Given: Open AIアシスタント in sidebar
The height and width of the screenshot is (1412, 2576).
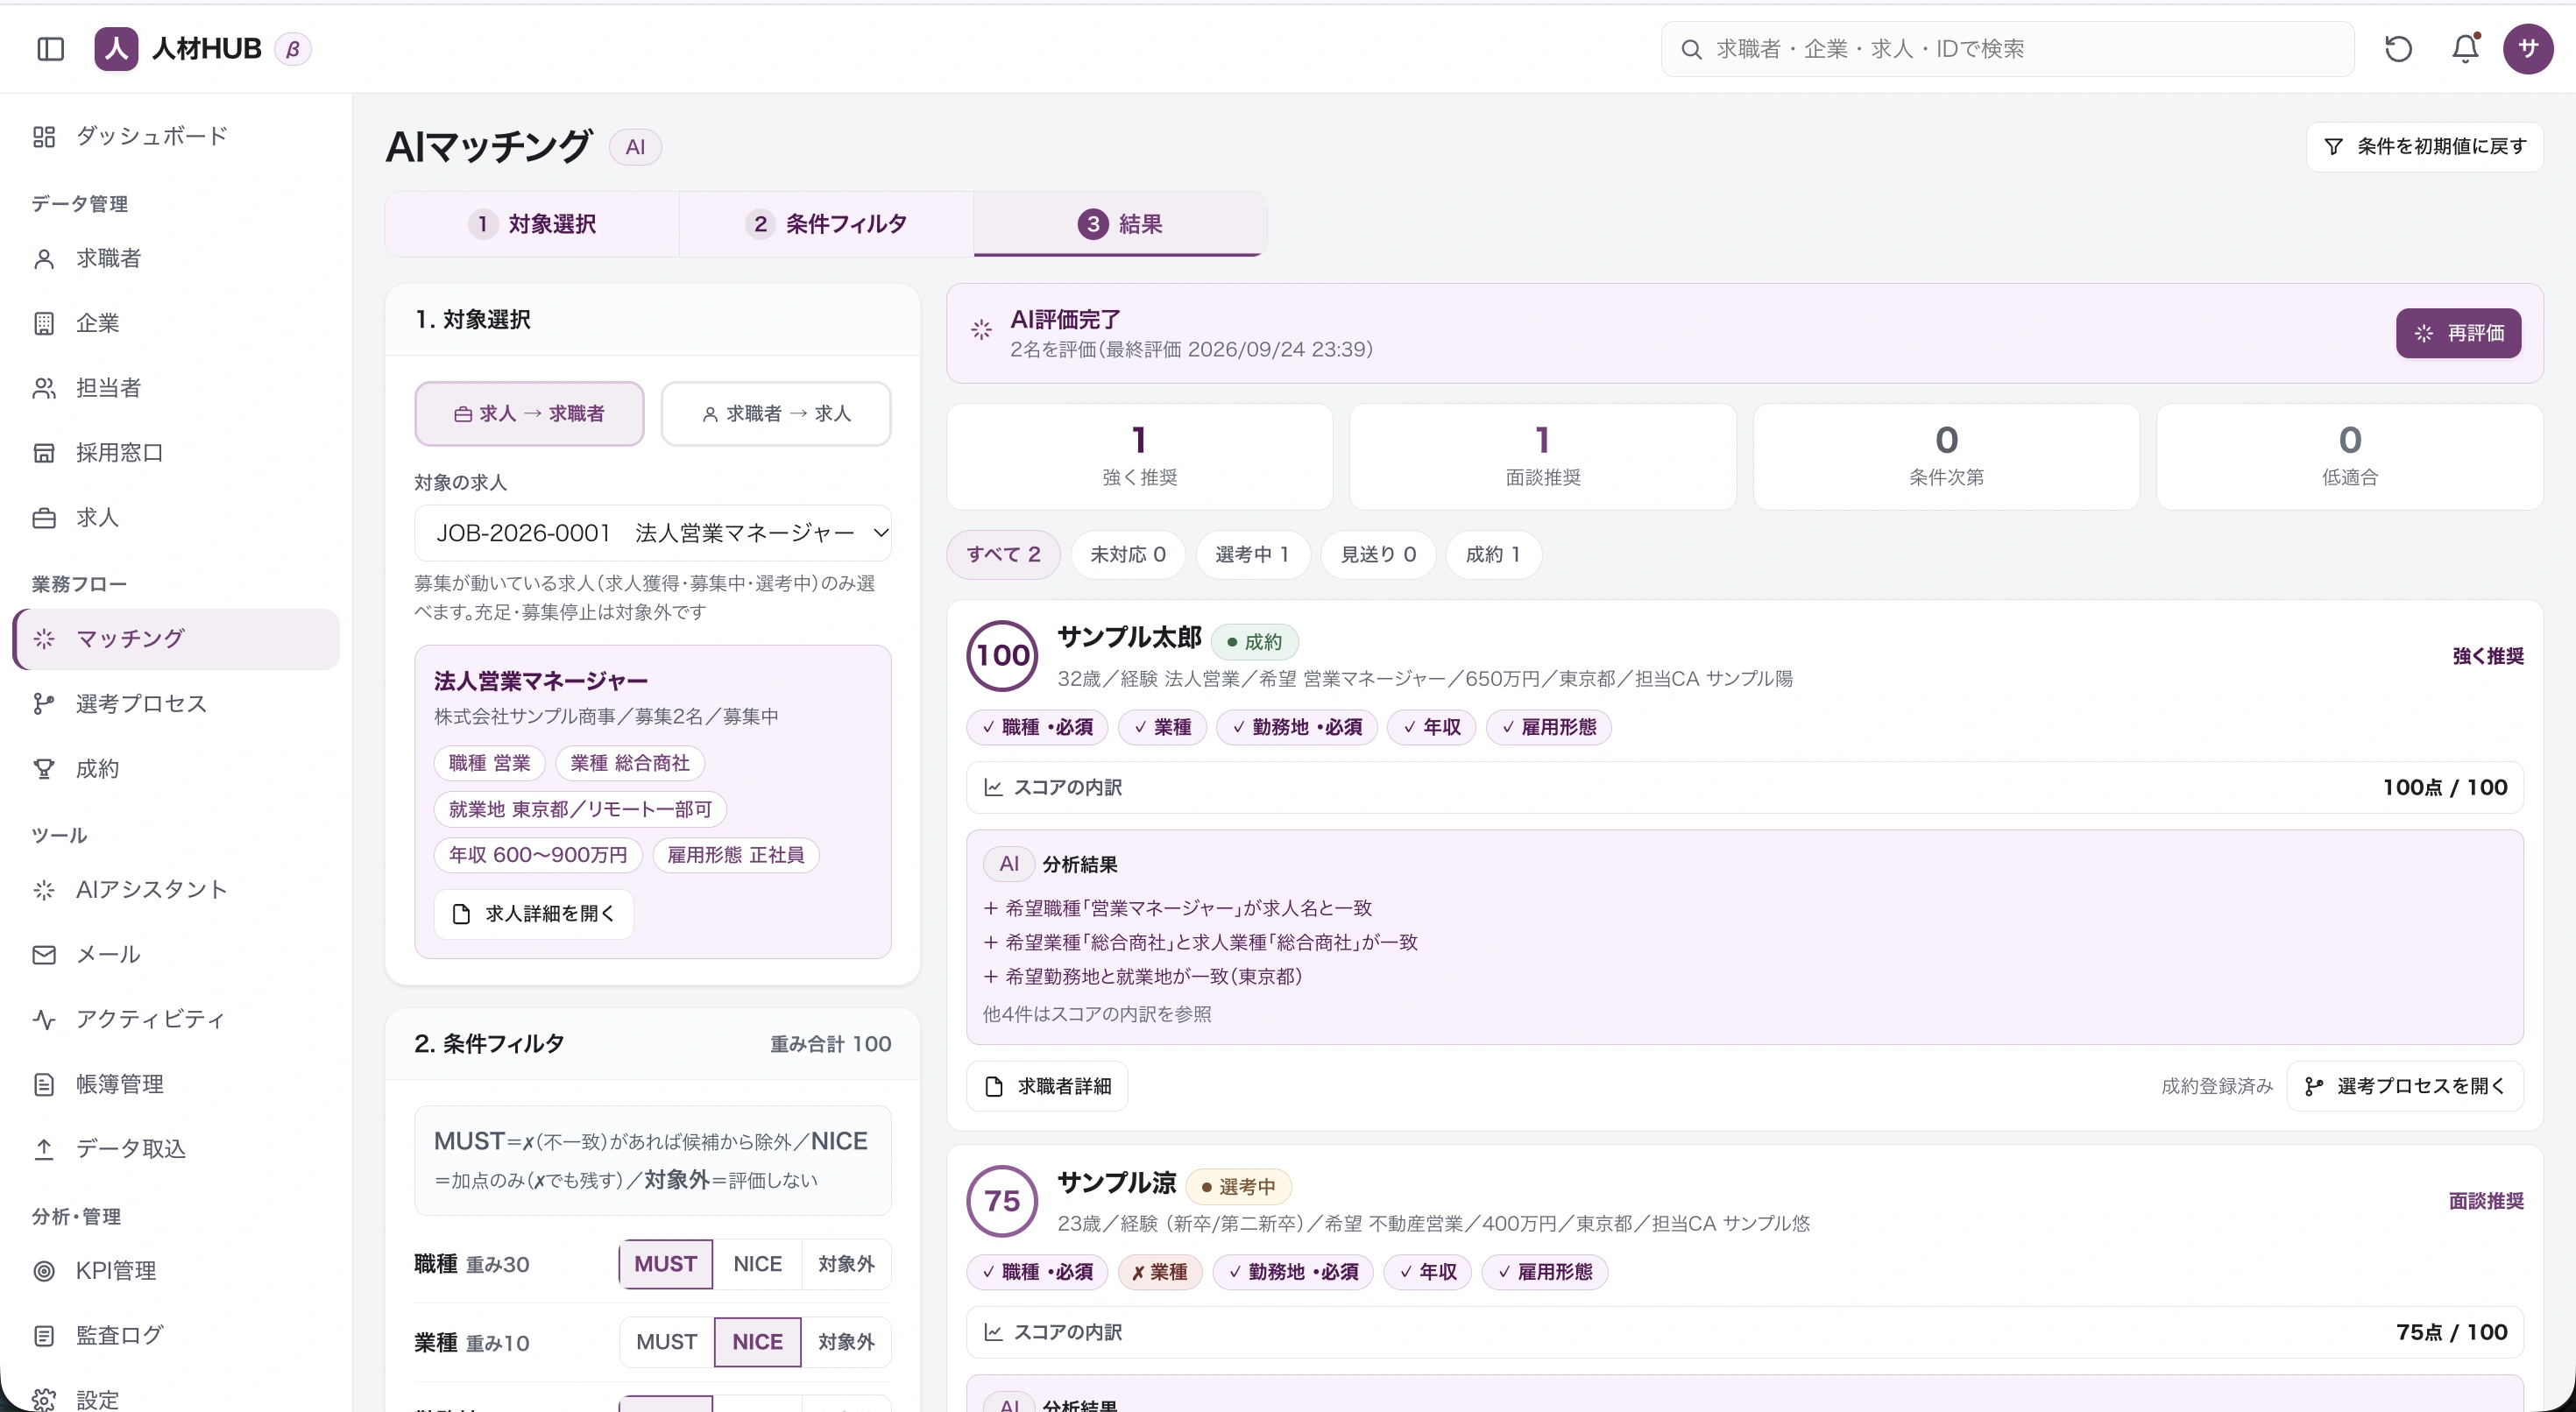Looking at the screenshot, I should (176, 890).
